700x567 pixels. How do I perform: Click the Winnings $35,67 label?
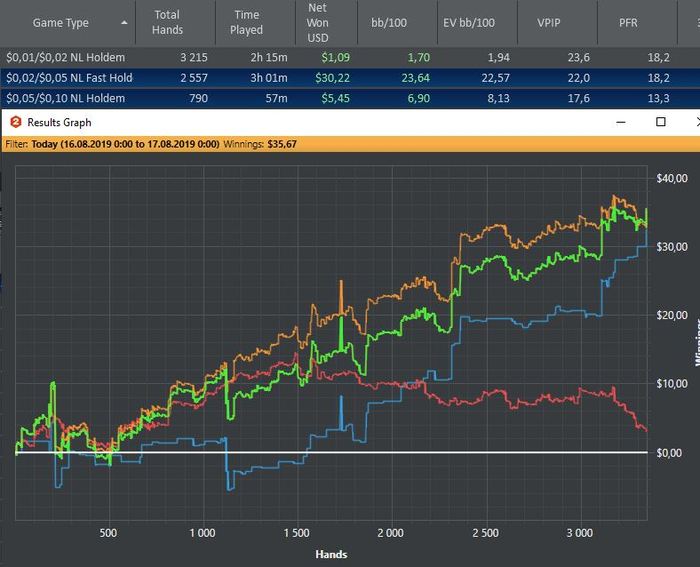pos(260,144)
